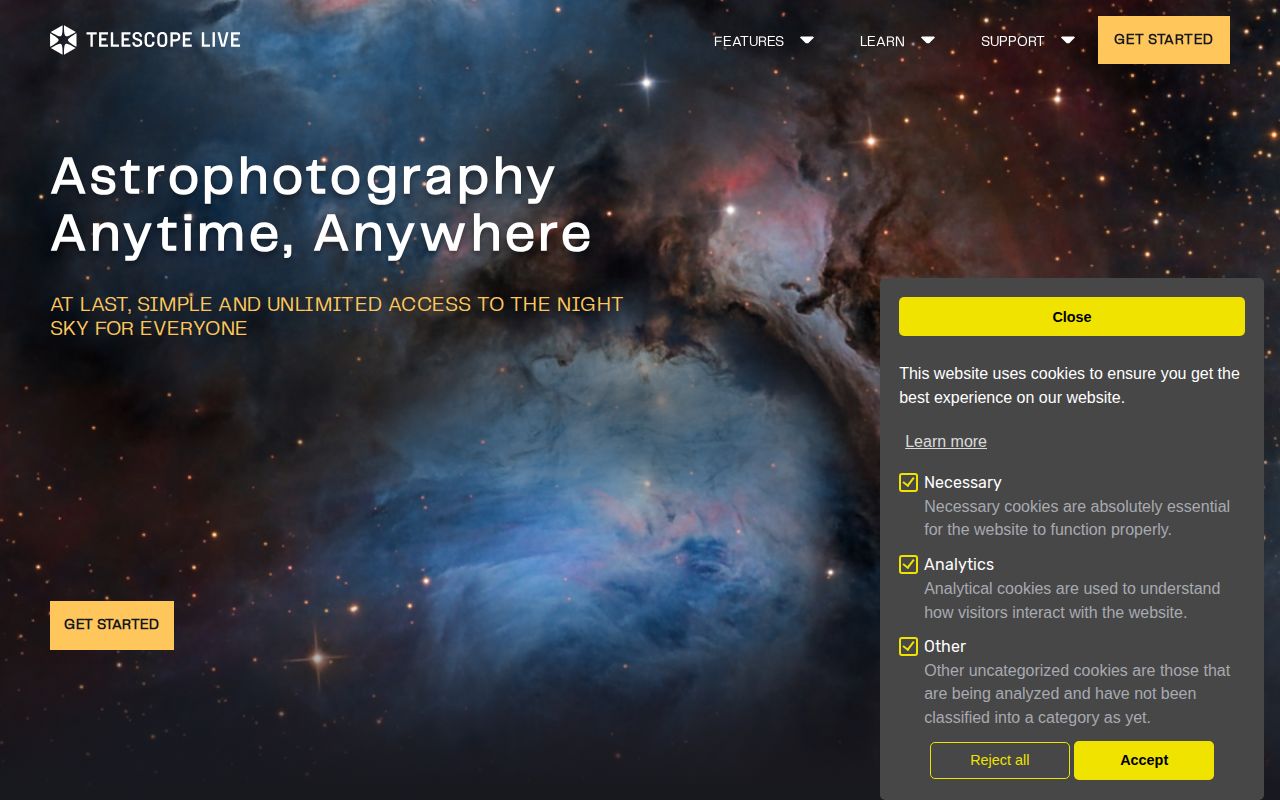Uncheck the Necessary cookies checkbox
The height and width of the screenshot is (800, 1280).
[x=908, y=482]
